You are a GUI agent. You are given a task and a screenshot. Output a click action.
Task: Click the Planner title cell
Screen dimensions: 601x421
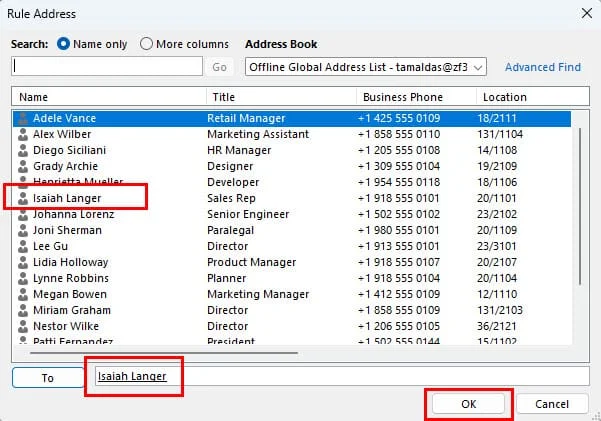[227, 278]
